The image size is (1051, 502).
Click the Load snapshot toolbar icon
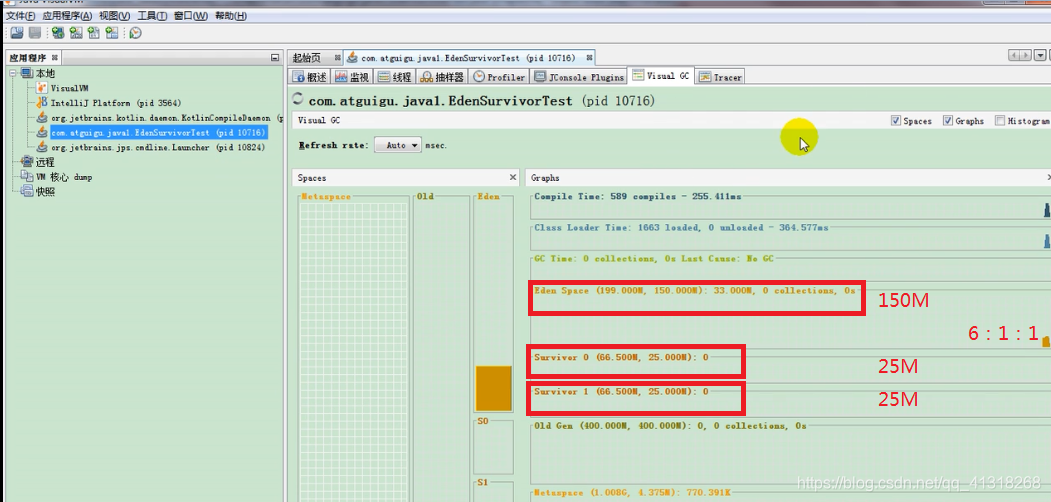tap(17, 32)
